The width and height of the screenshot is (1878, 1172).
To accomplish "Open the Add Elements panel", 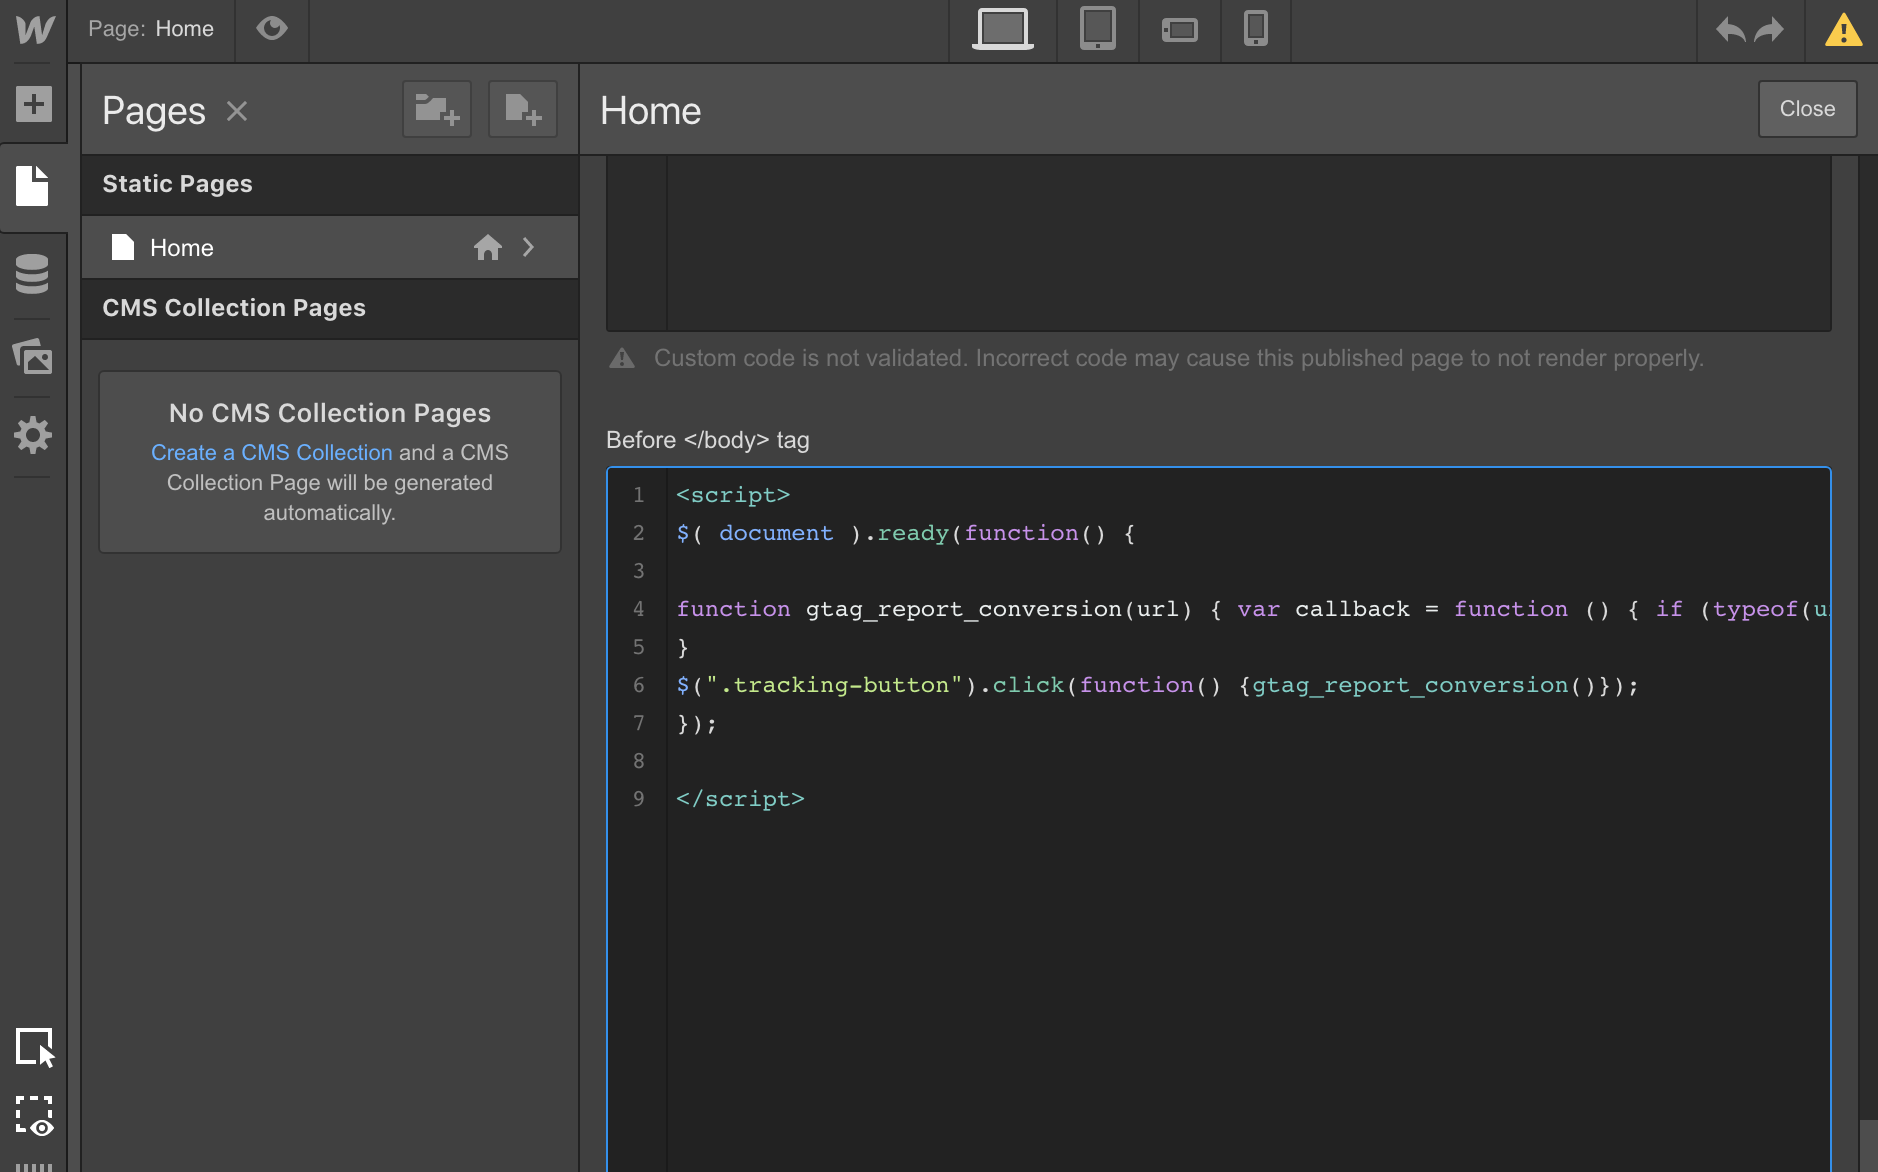I will [34, 104].
